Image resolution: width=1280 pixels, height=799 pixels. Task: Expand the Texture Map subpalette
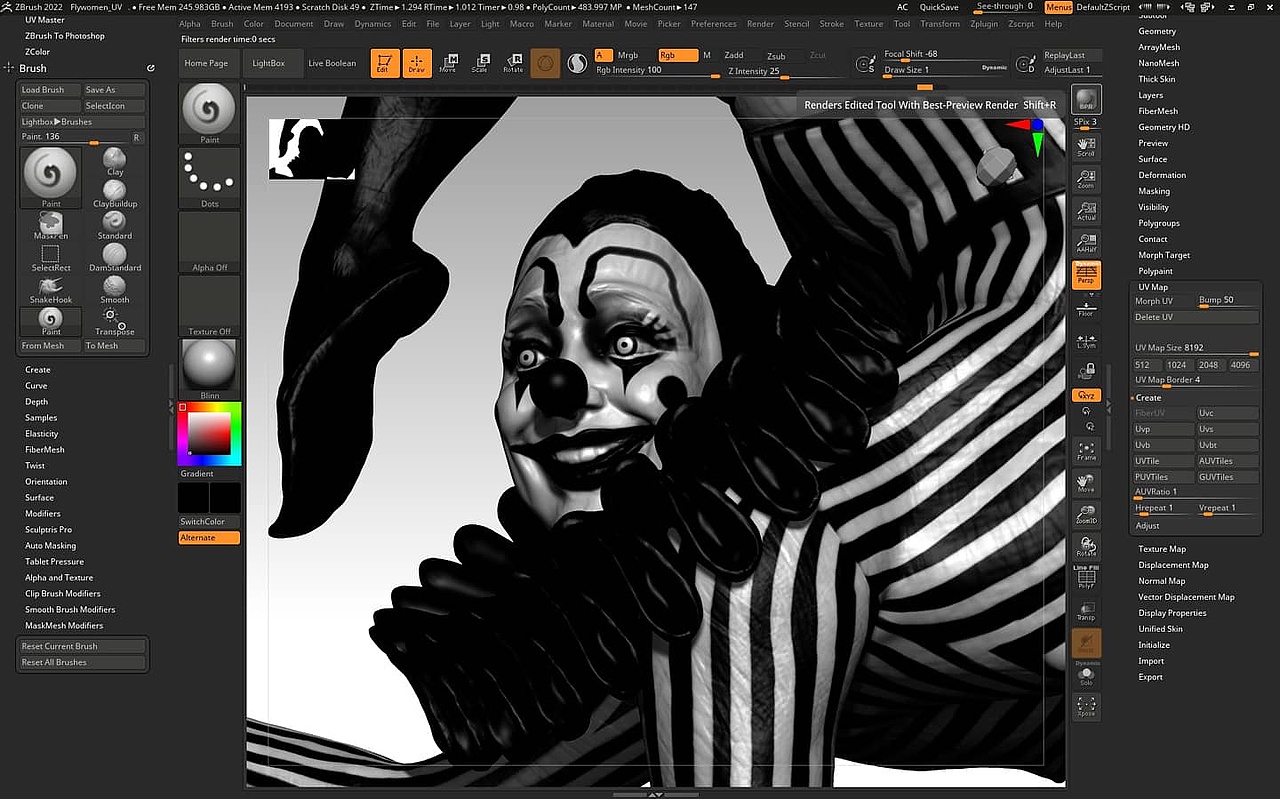[x=1162, y=549]
